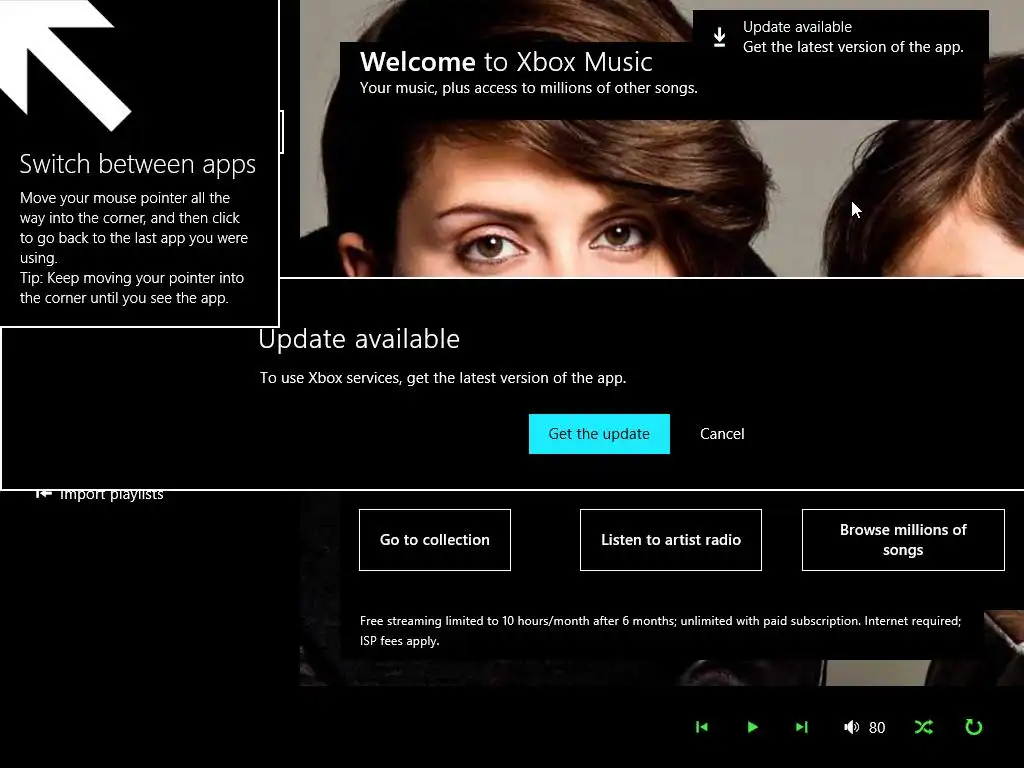Open Browse millions of songs
Screen dimensions: 1024x768
pos(903,540)
